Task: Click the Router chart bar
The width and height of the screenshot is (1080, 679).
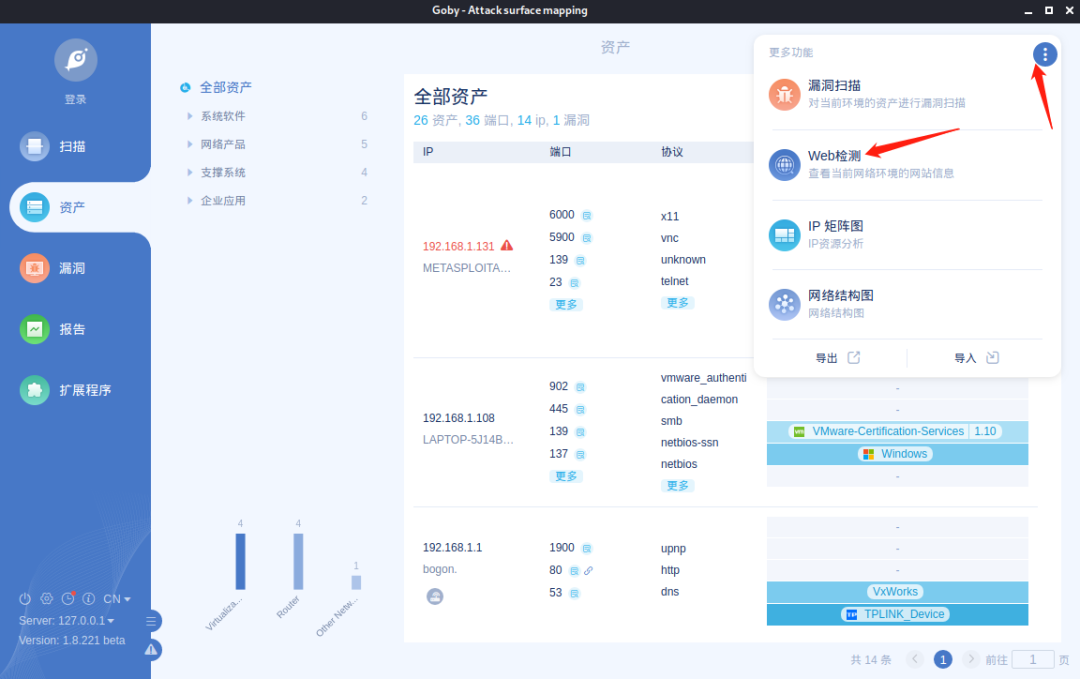Action: point(298,562)
